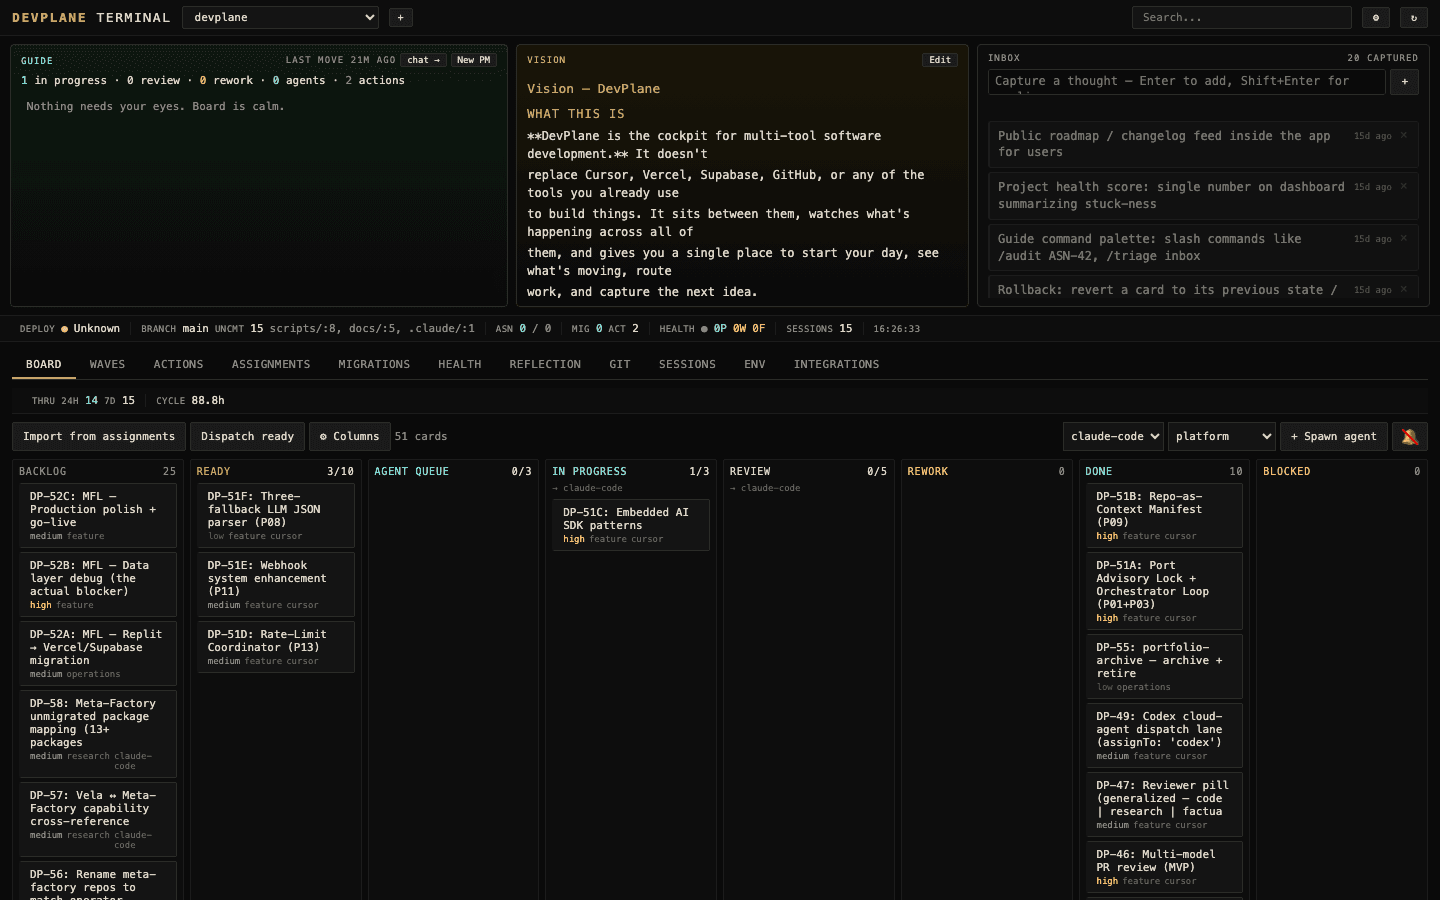
Task: Click the chat → button in Guide panel
Action: pyautogui.click(x=424, y=60)
